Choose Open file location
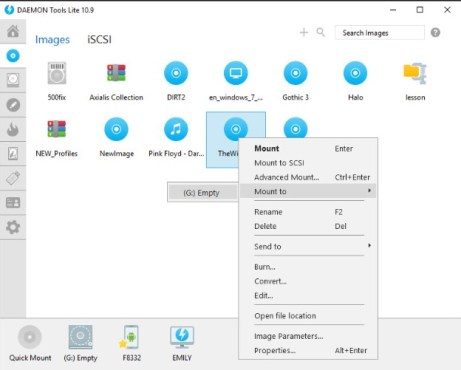This screenshot has height=370, width=461. point(308,316)
